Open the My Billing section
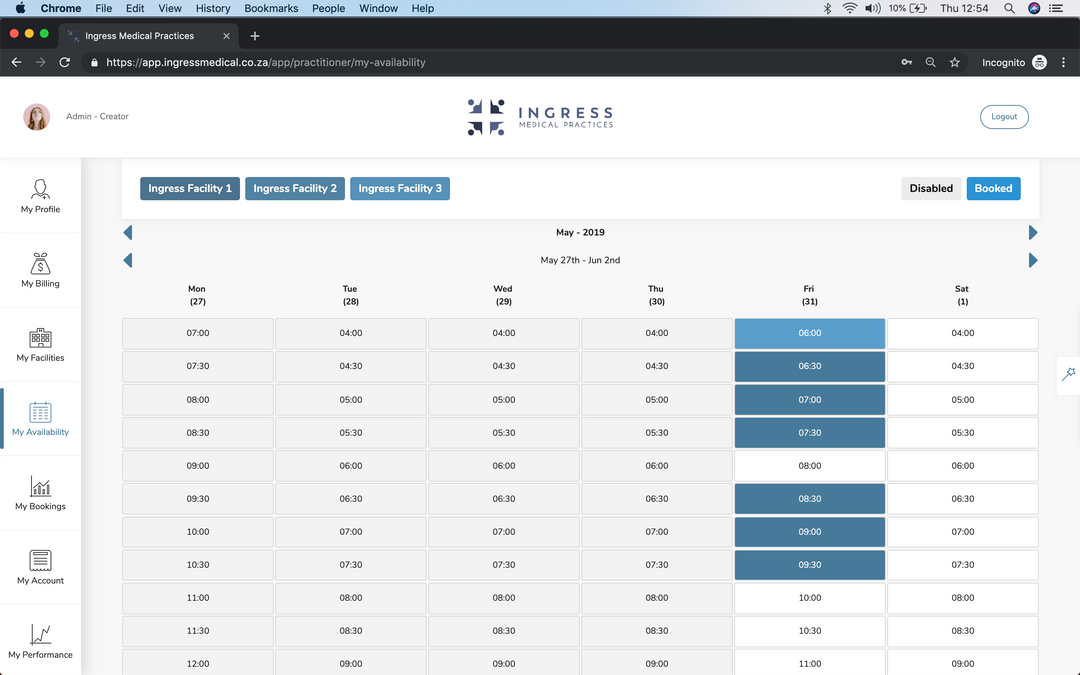The image size is (1080, 675). tap(40, 270)
